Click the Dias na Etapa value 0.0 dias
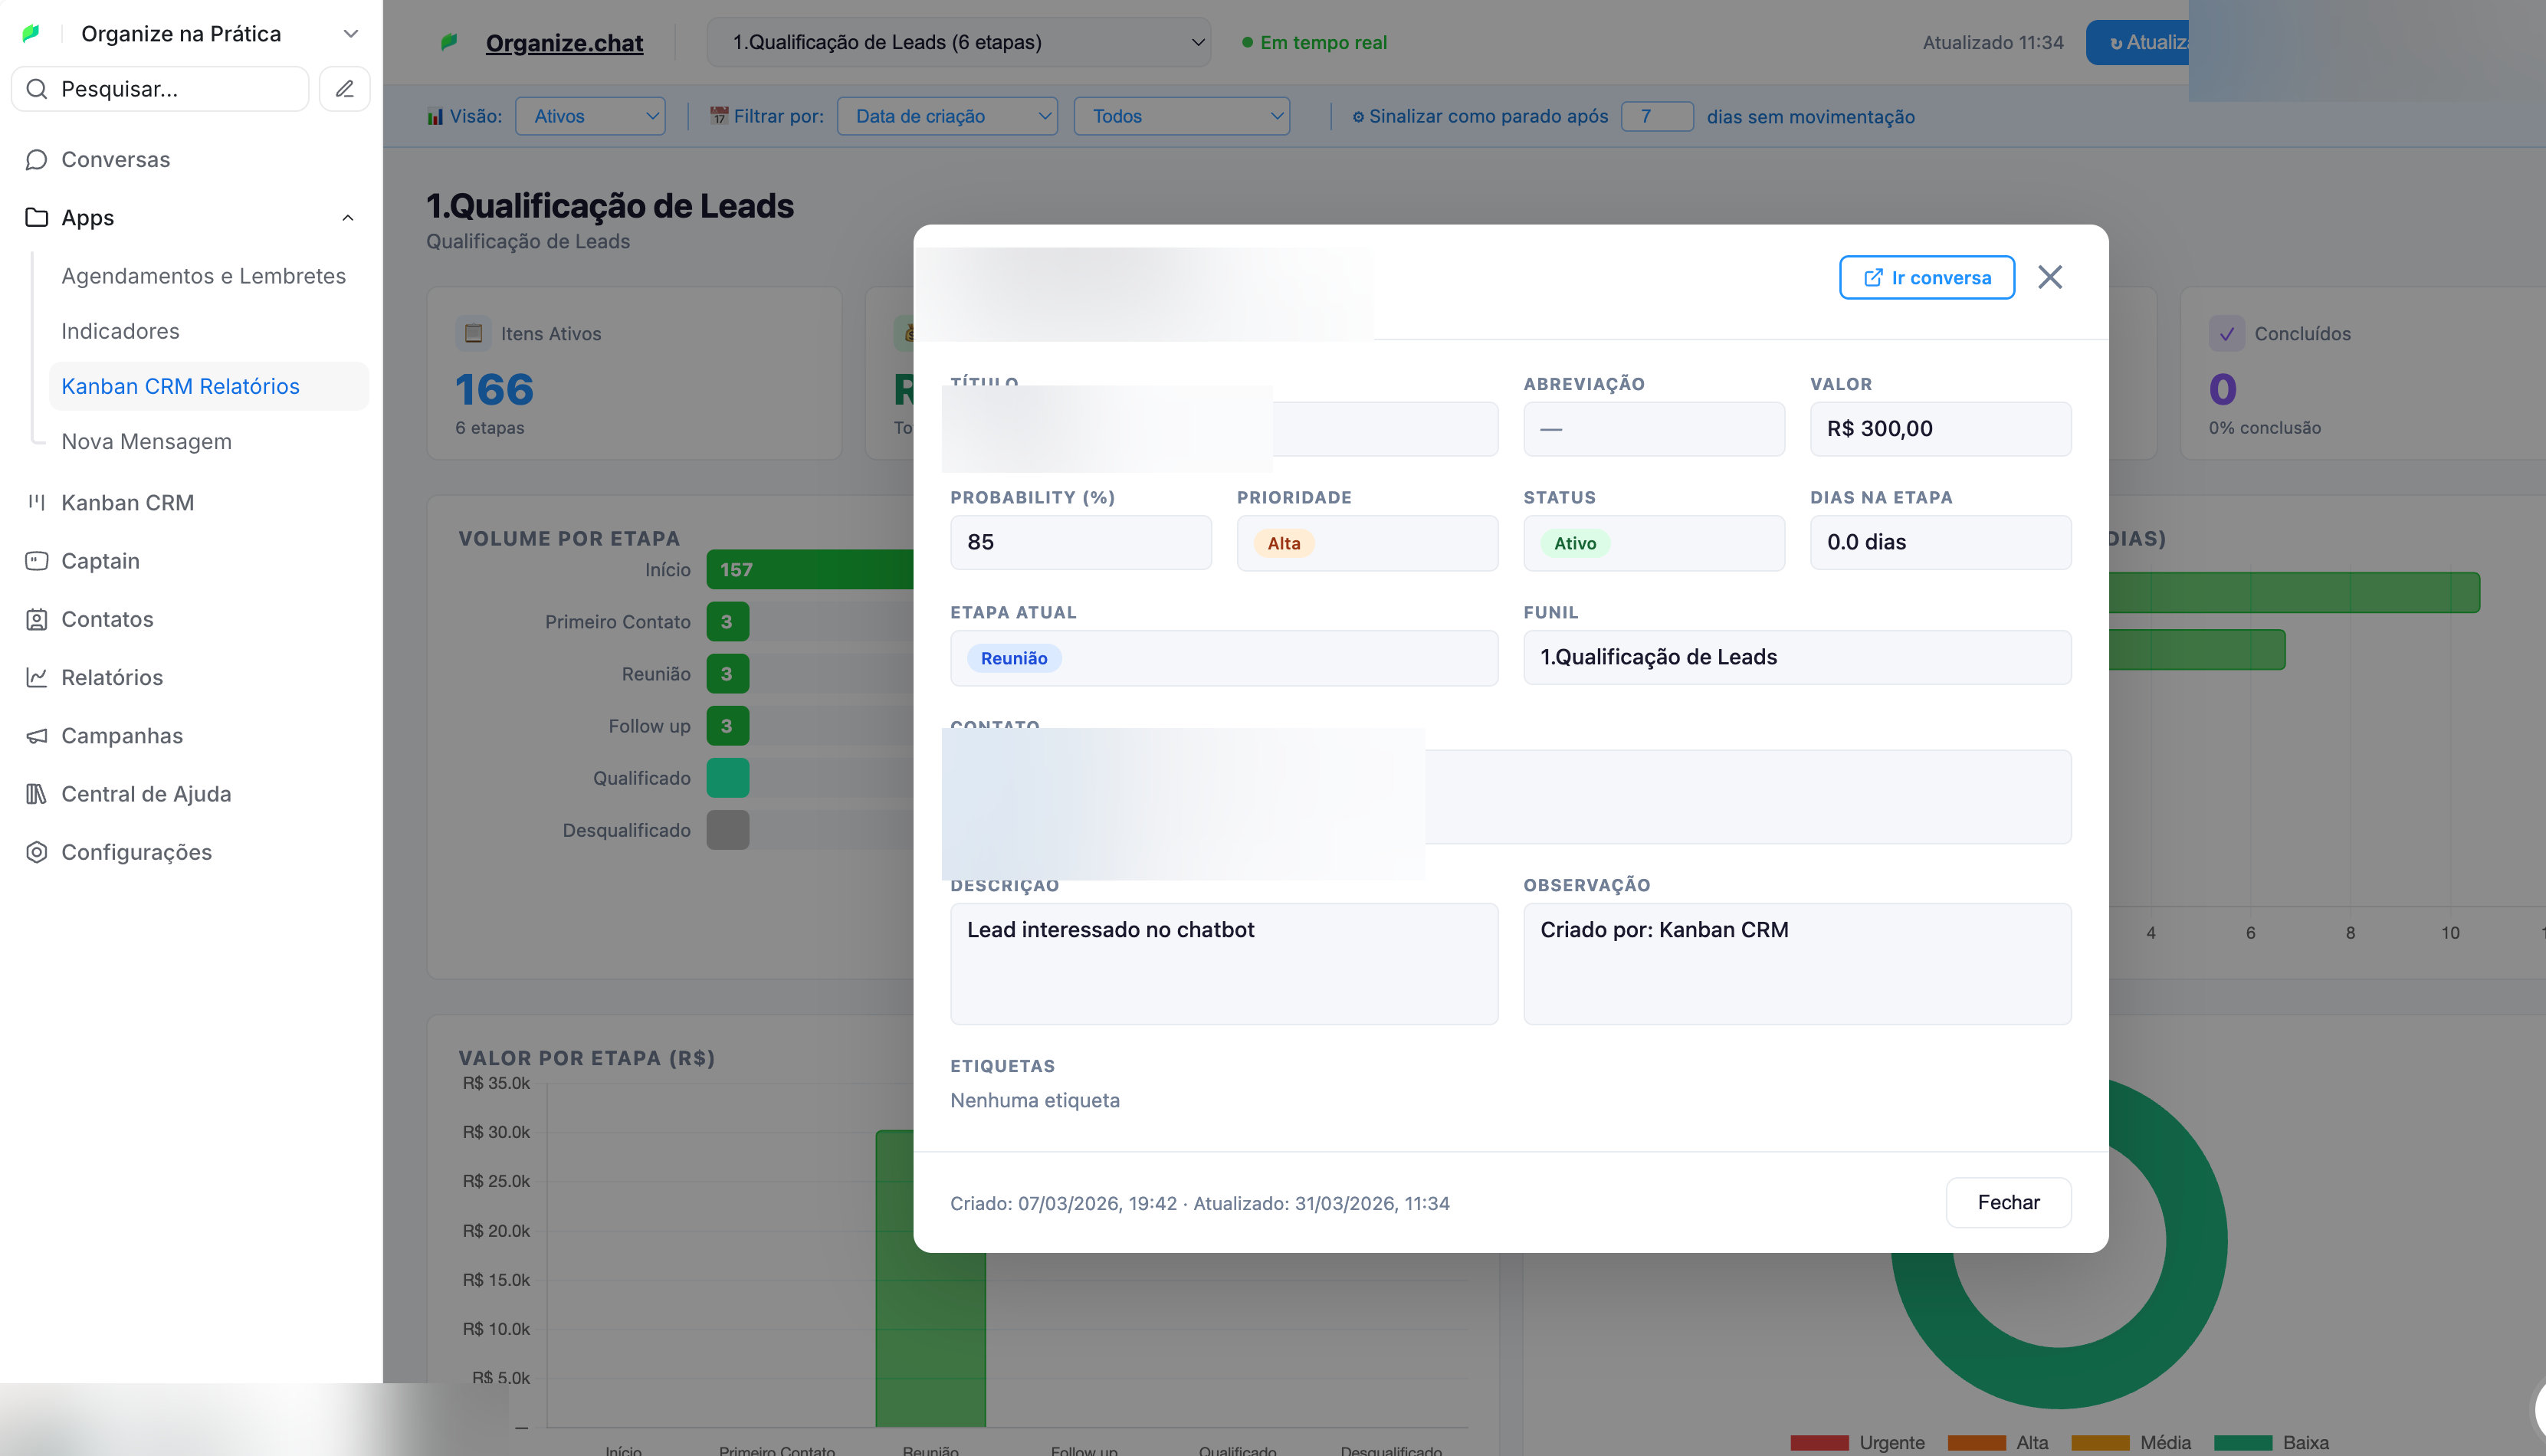 (1866, 542)
